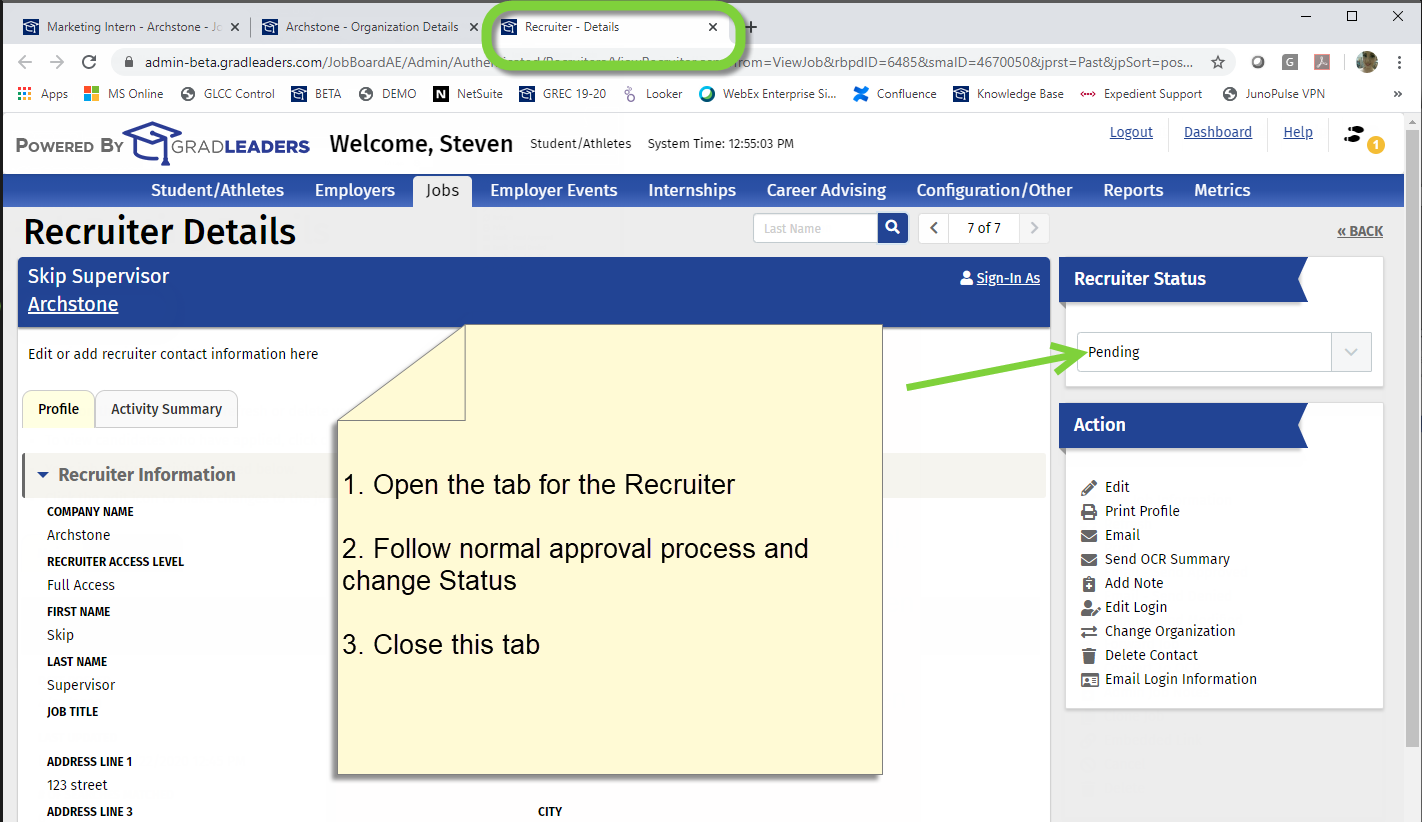The height and width of the screenshot is (822, 1422).
Task: Open the Recruiter Status dropdown
Action: (1224, 352)
